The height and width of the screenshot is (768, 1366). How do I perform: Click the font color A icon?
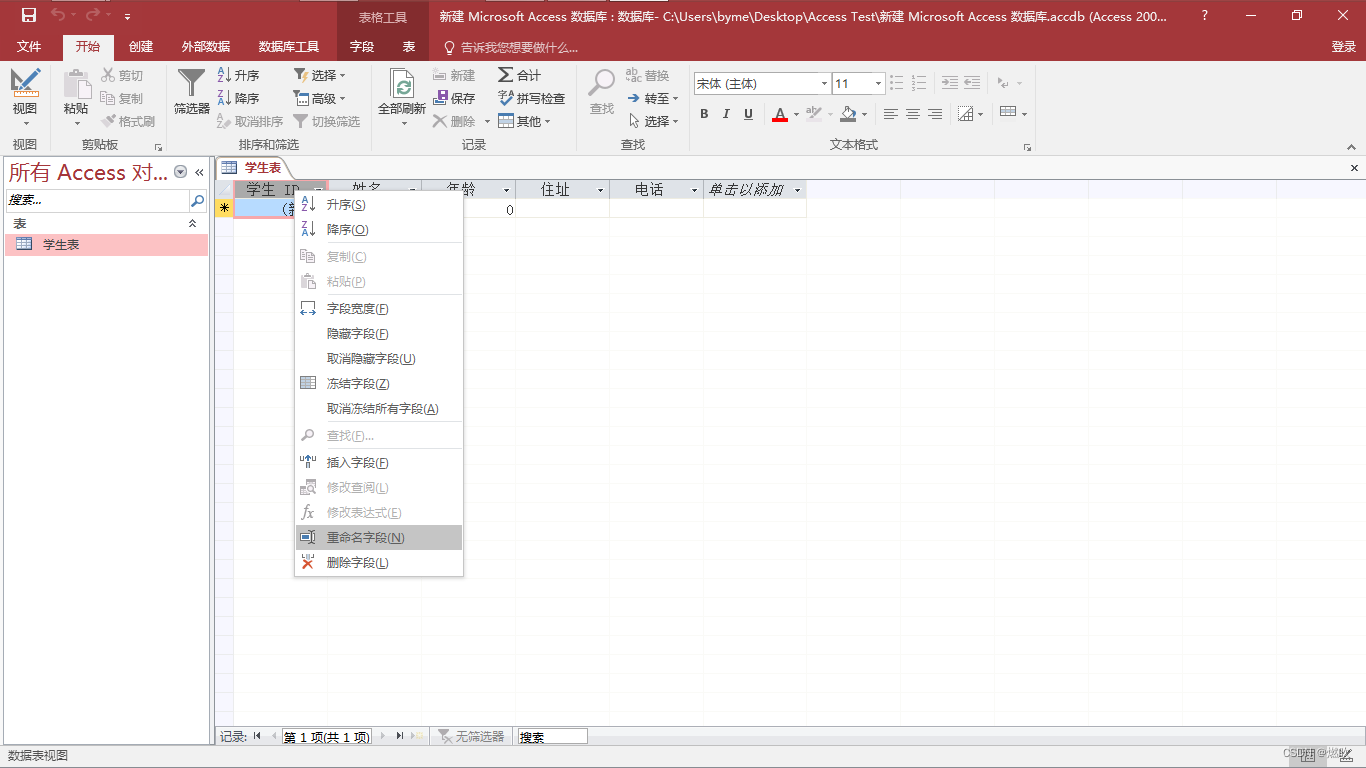(780, 114)
